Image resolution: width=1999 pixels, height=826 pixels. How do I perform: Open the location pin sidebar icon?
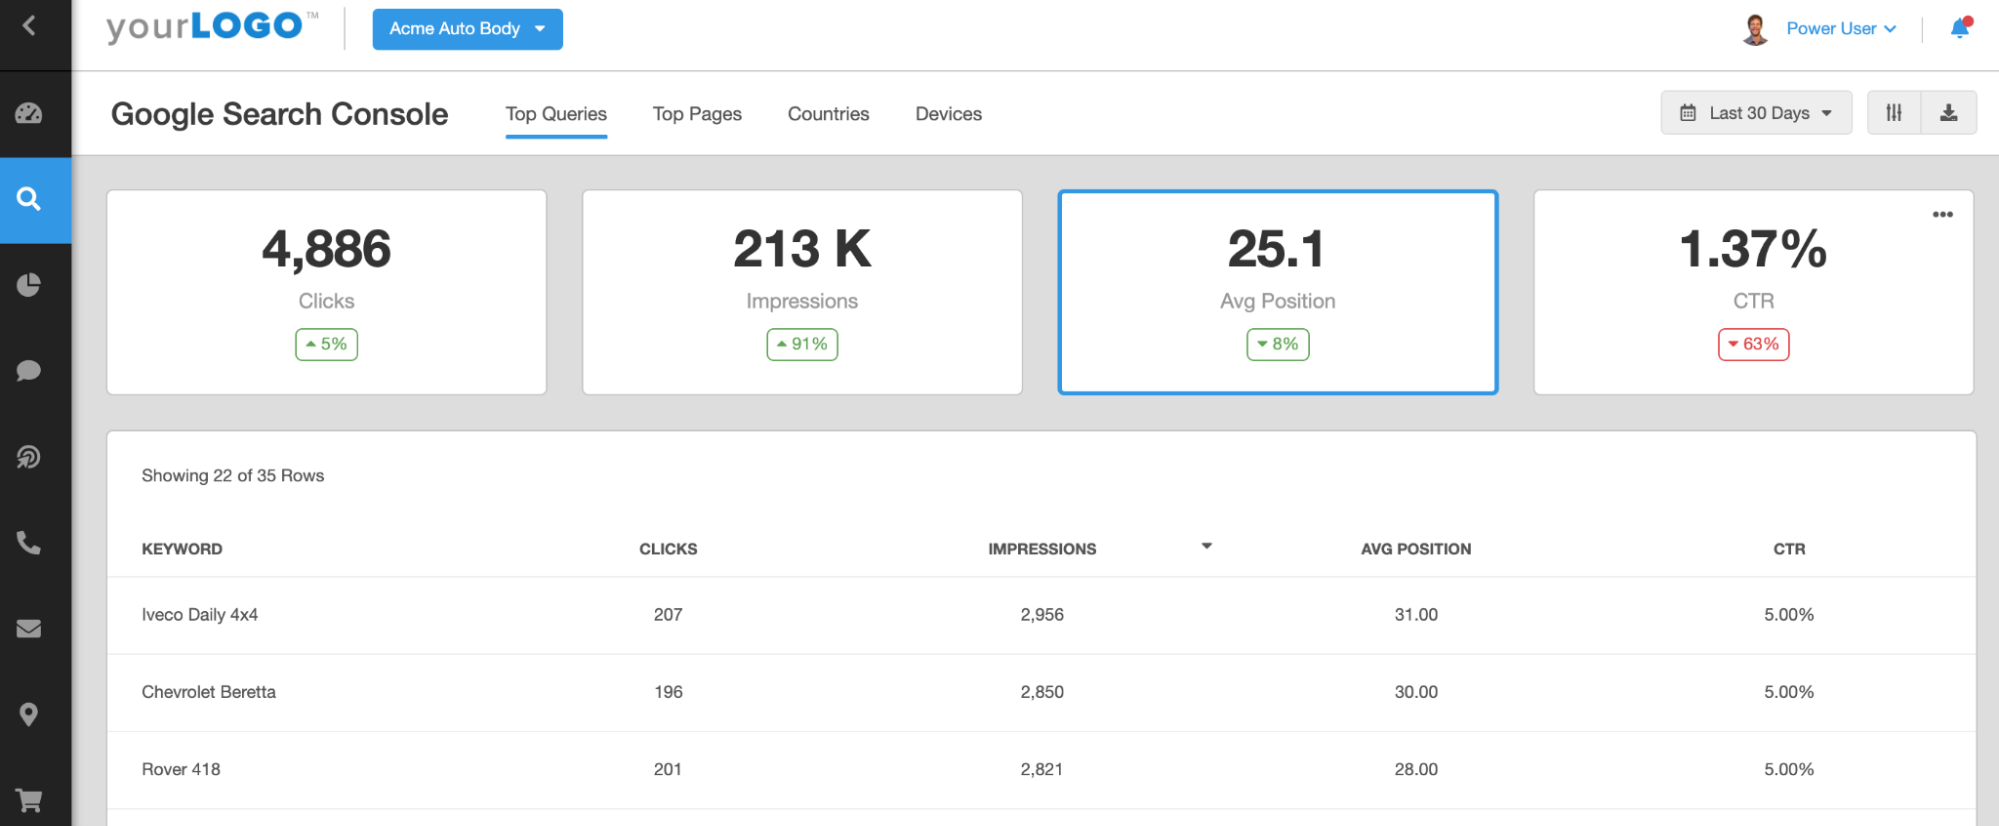point(29,714)
